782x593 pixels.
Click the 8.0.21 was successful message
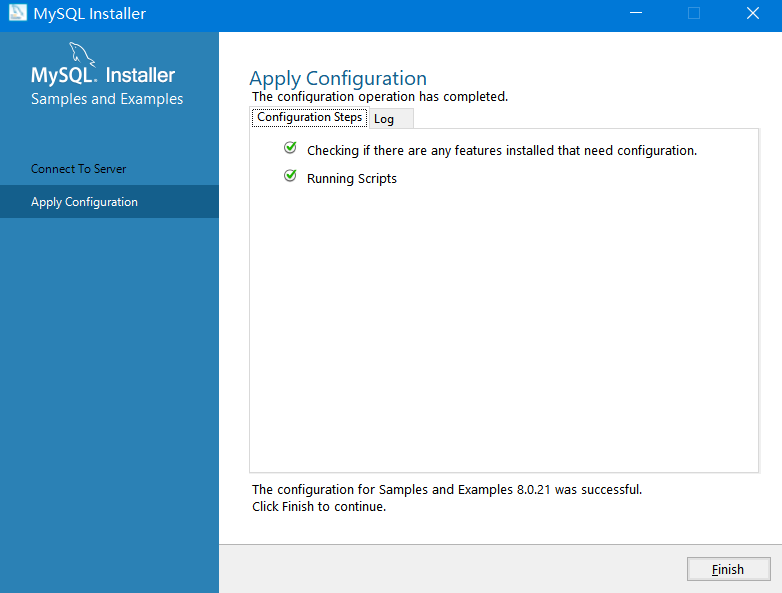click(447, 490)
